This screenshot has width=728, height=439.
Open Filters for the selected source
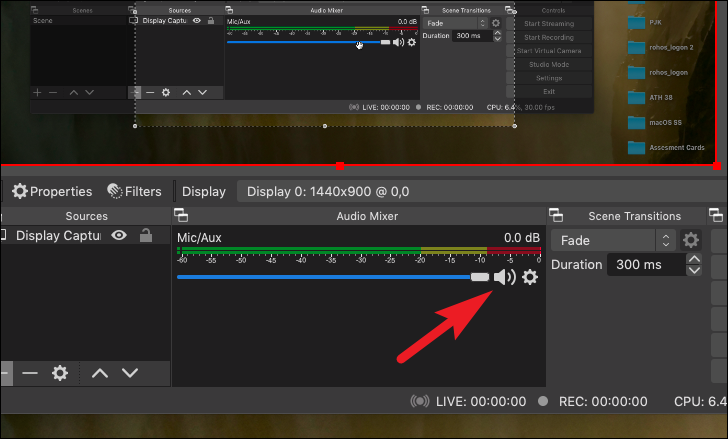[x=134, y=191]
